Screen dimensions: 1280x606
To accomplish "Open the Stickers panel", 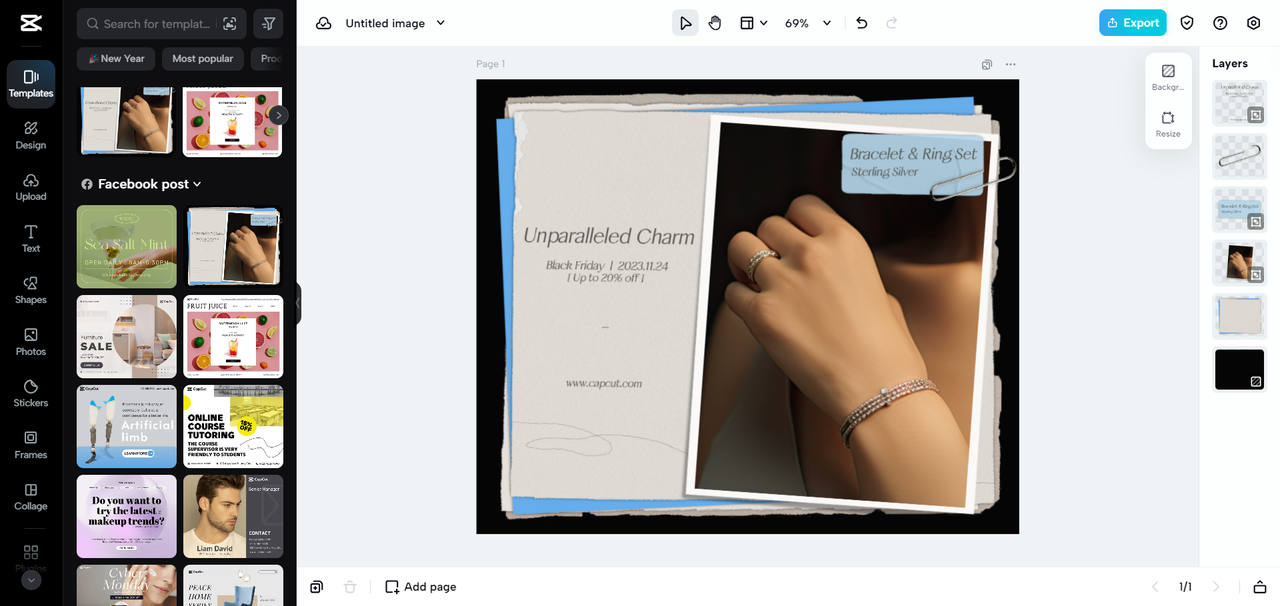I will [31, 394].
